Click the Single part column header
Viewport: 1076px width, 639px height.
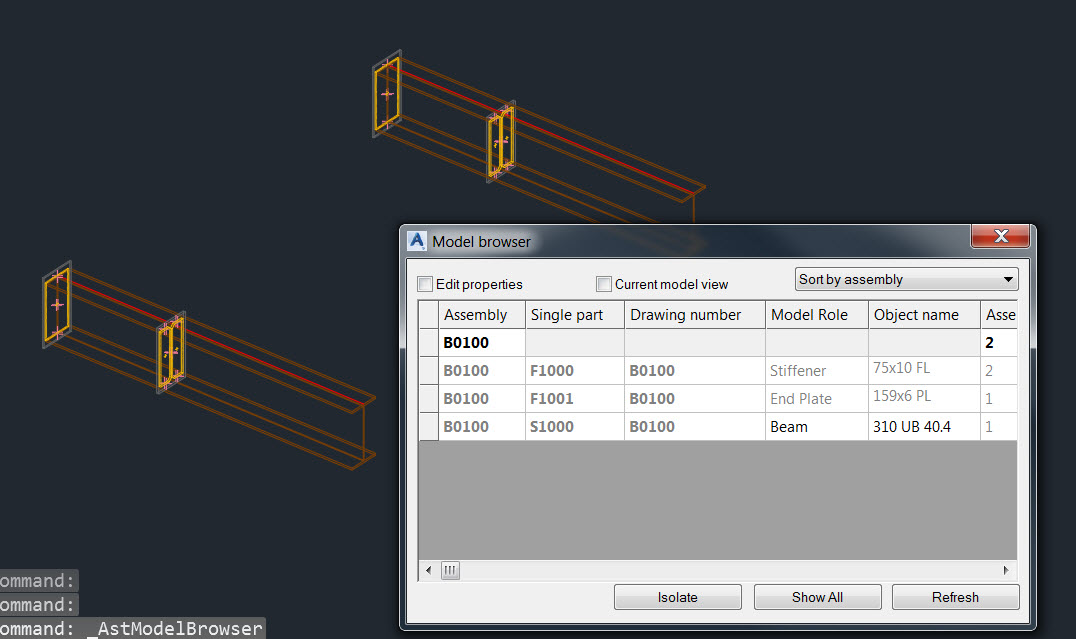tap(568, 314)
